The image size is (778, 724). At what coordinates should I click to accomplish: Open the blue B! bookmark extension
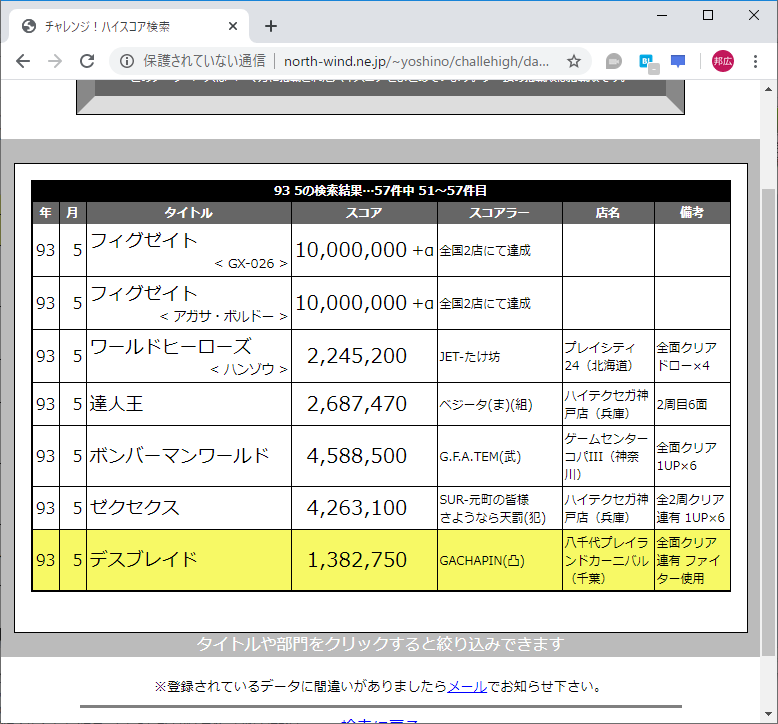pyautogui.click(x=648, y=63)
